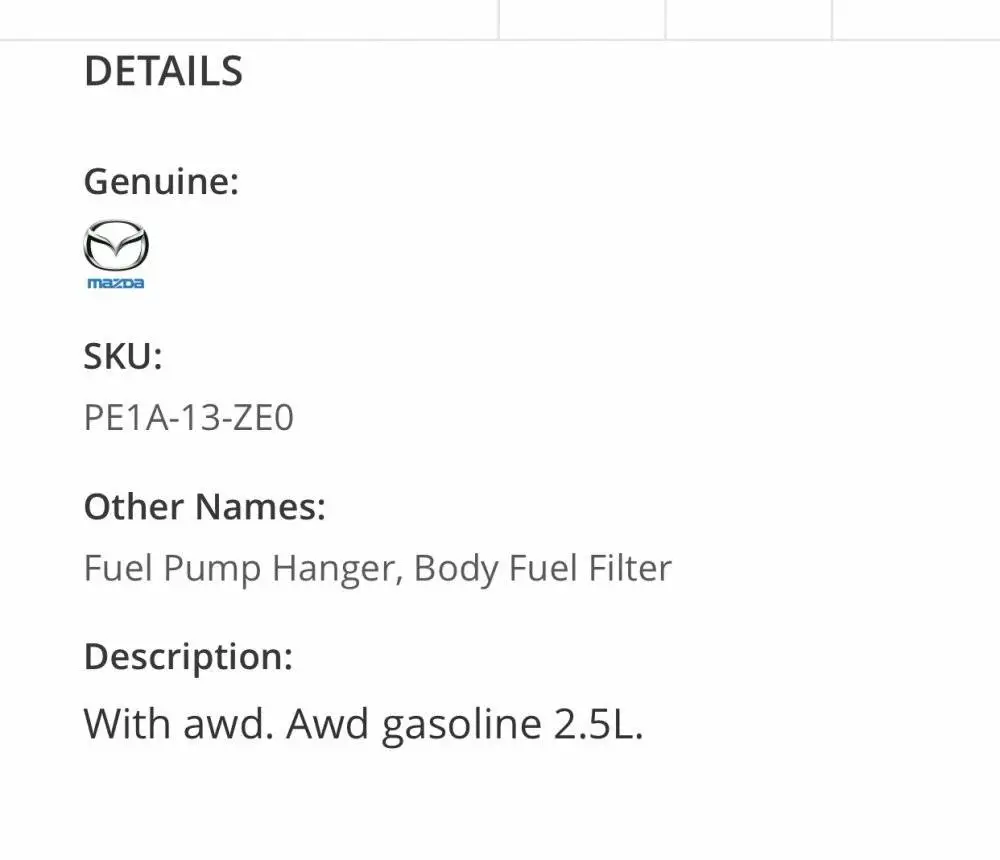
Task: Open the middle empty tab cell at top
Action: (x=749, y=19)
